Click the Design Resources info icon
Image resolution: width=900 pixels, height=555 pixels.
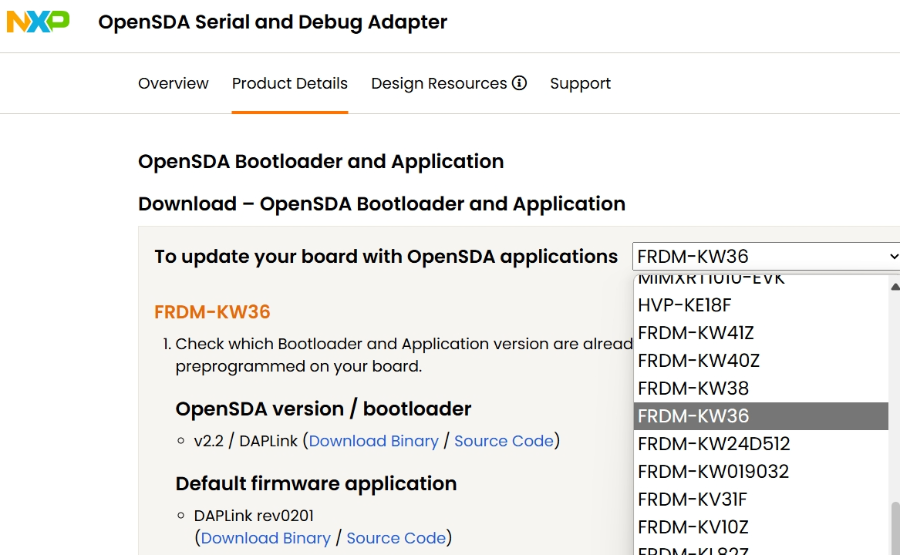tap(519, 83)
